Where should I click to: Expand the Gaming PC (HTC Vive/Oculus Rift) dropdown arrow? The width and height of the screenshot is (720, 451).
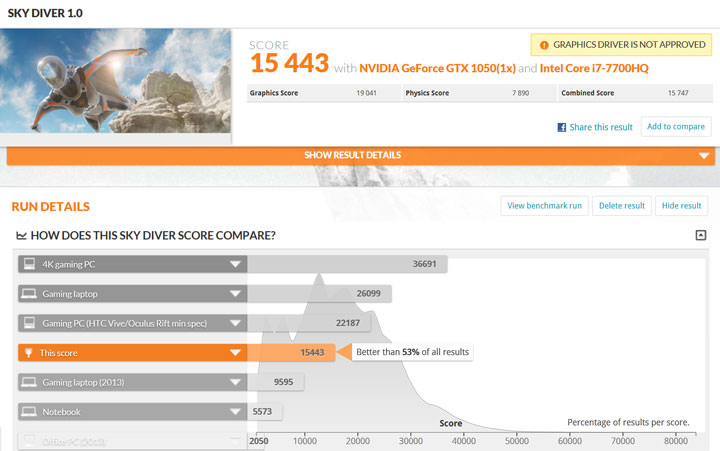(235, 324)
